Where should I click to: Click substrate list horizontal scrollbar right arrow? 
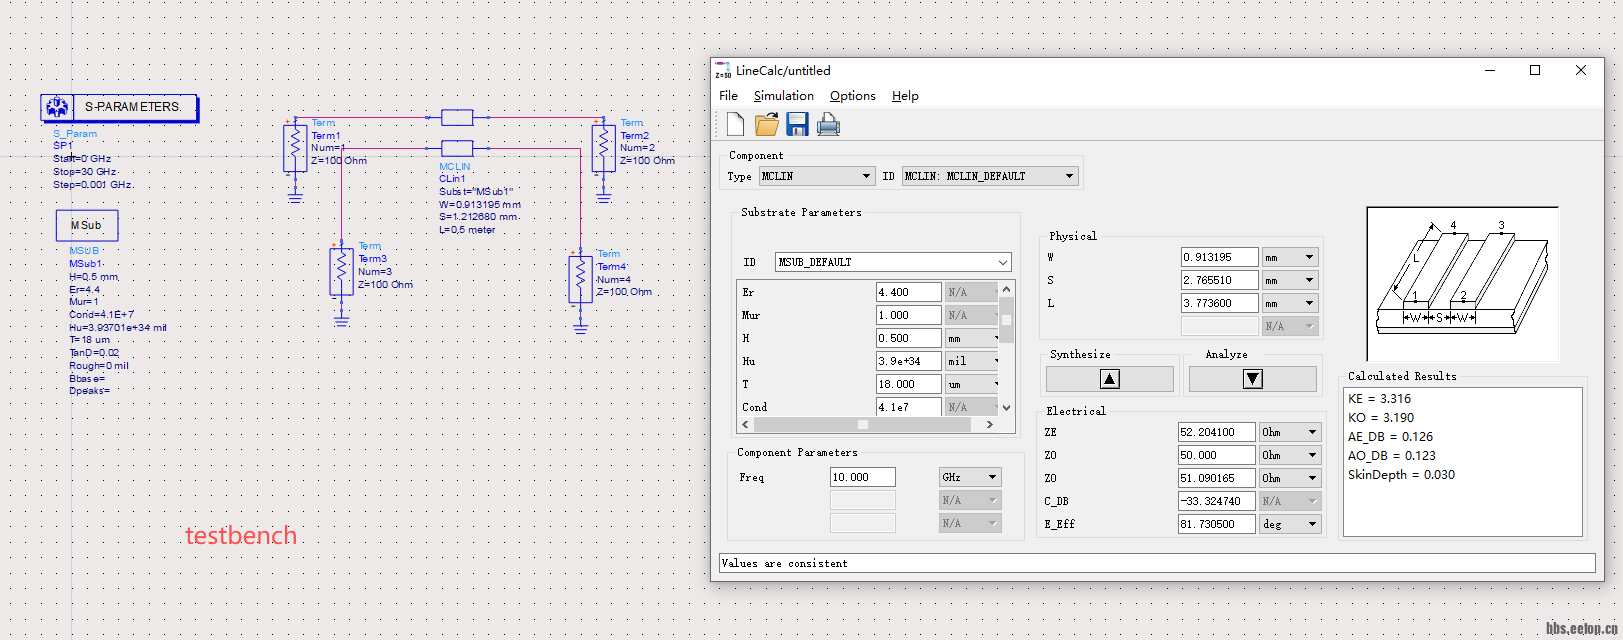tap(989, 424)
